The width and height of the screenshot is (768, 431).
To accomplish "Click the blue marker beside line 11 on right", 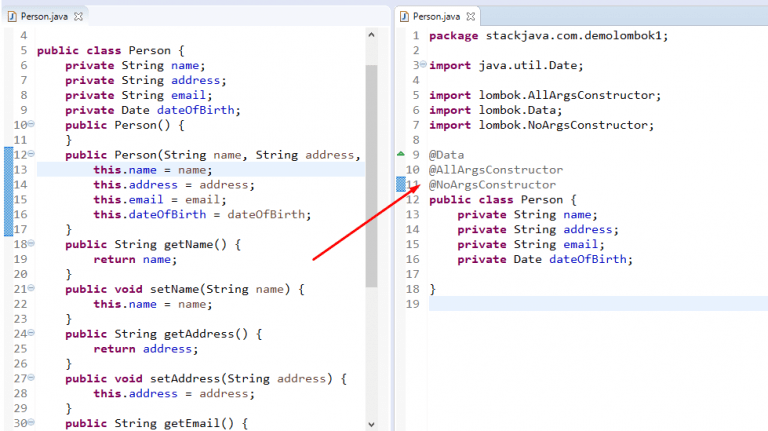I will 401,184.
